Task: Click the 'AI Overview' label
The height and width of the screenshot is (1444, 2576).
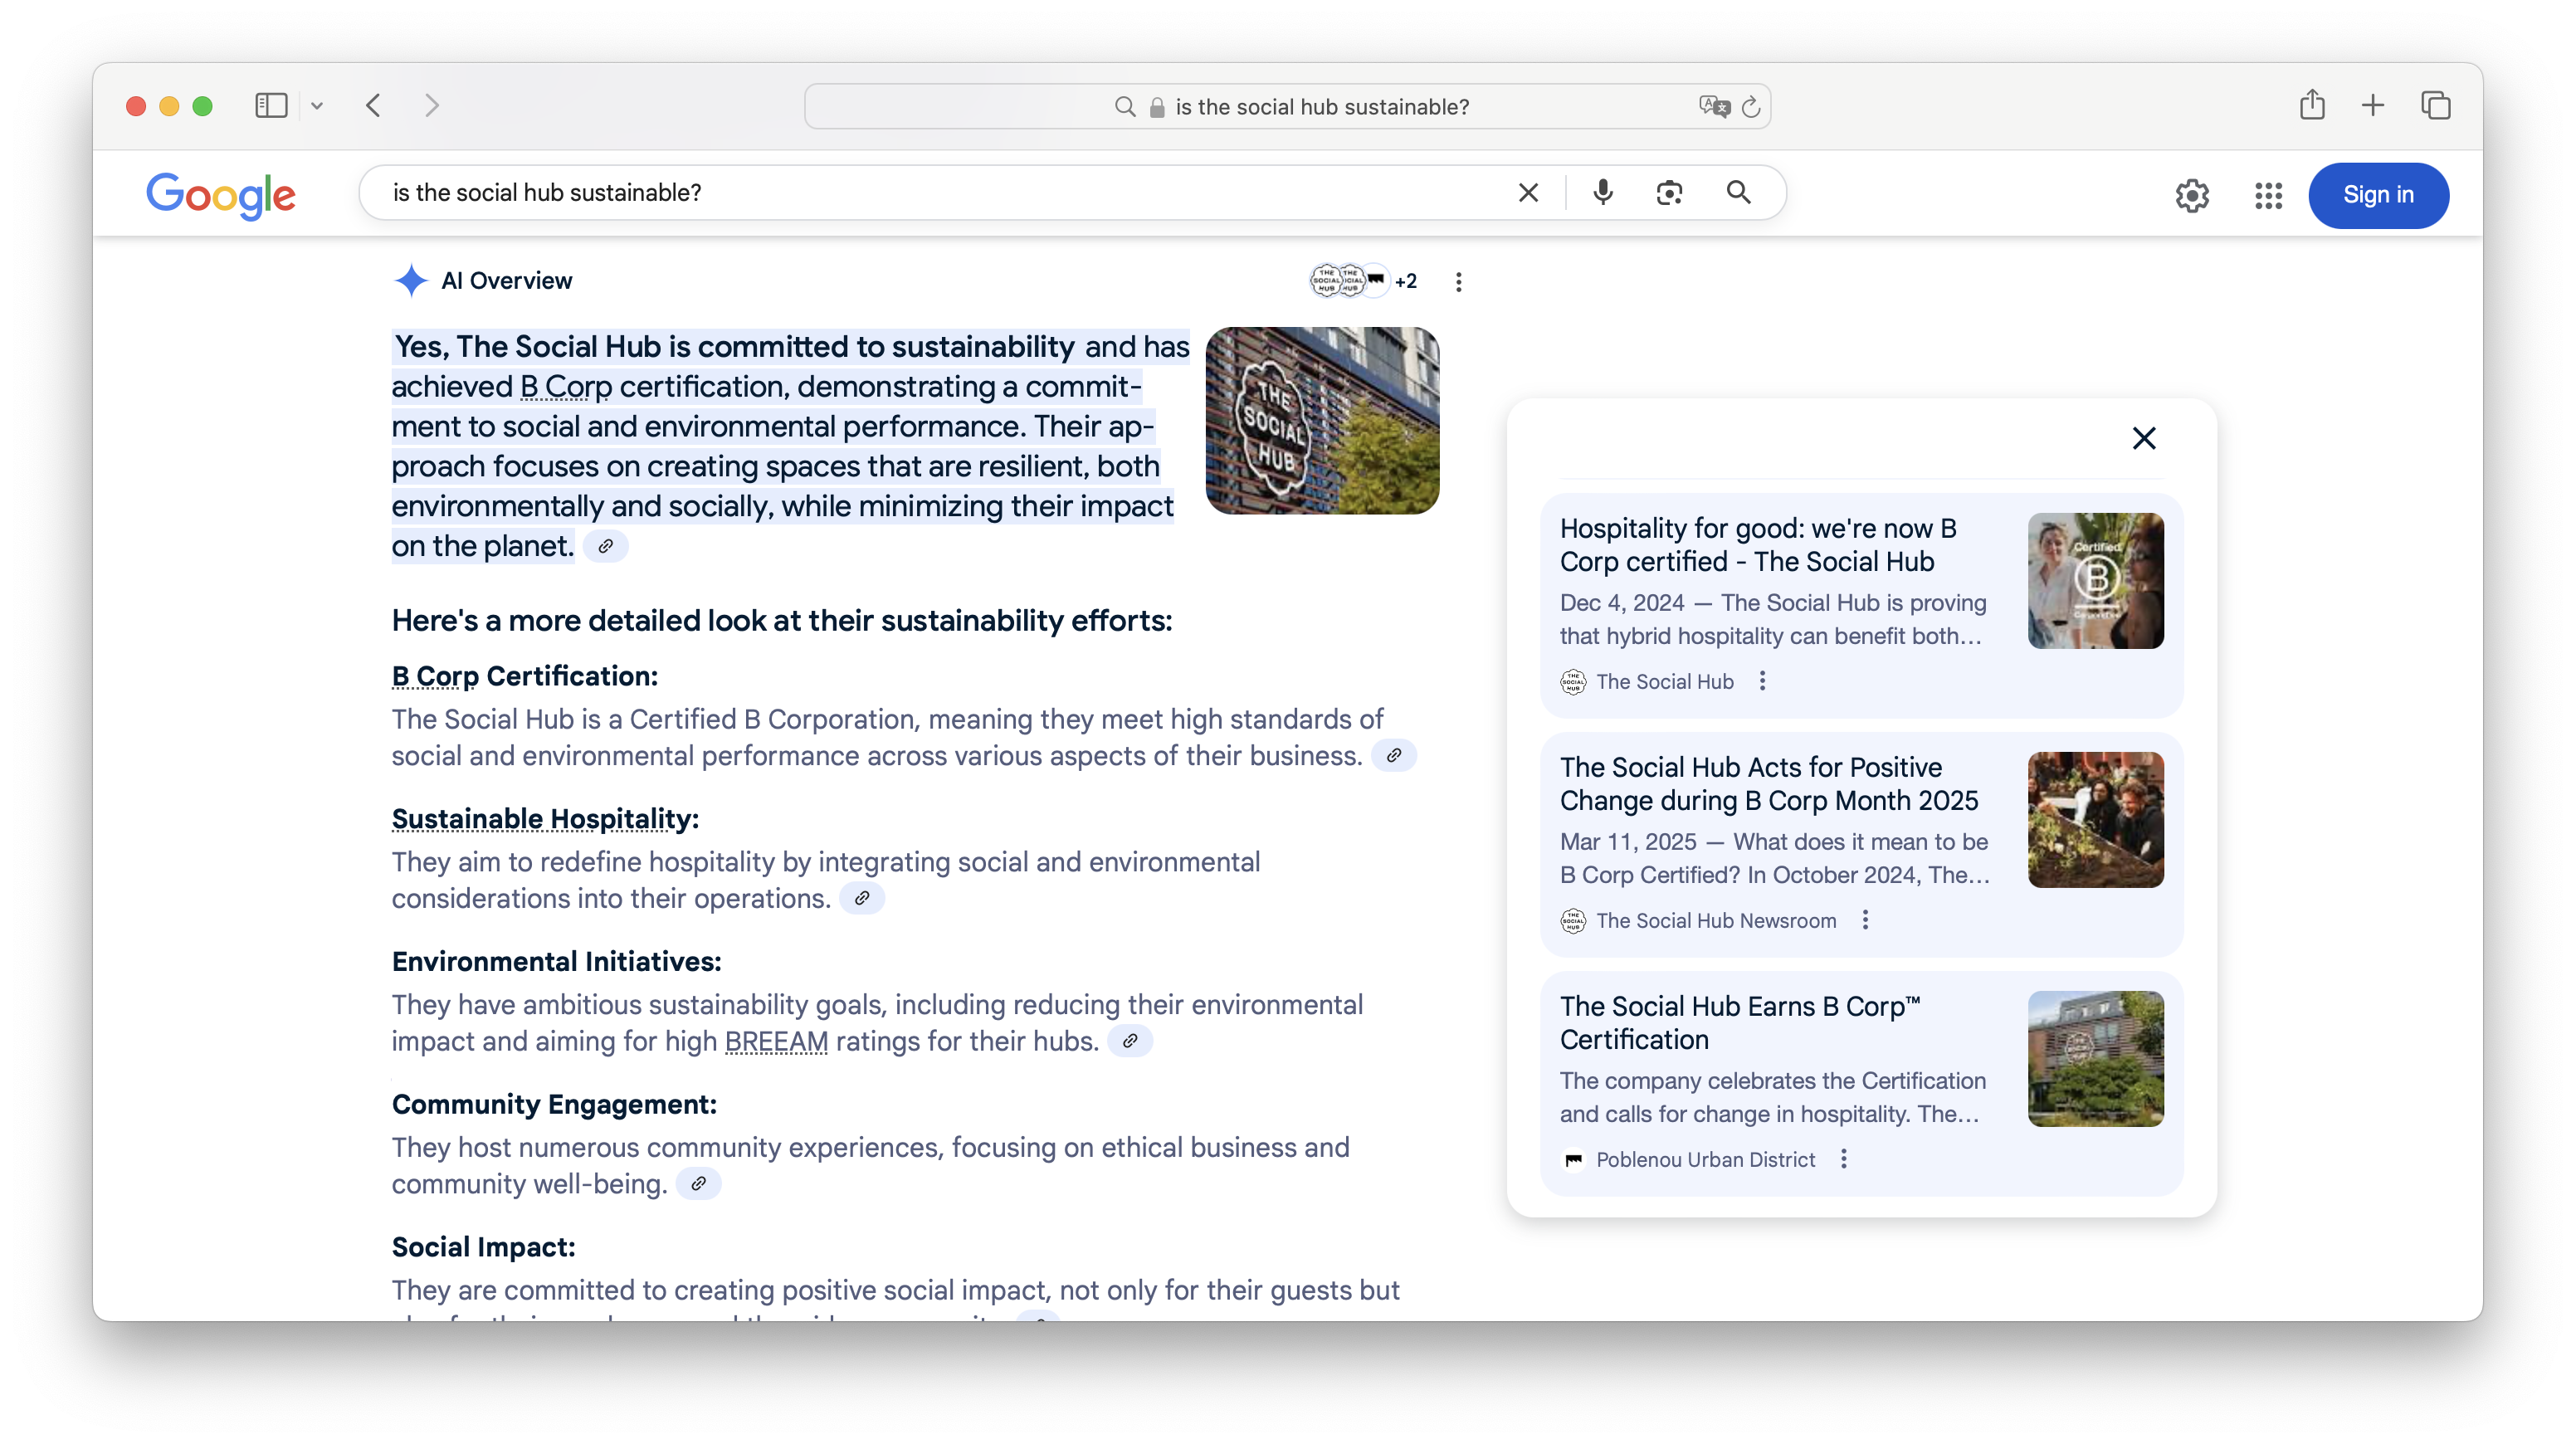Action: 506,281
